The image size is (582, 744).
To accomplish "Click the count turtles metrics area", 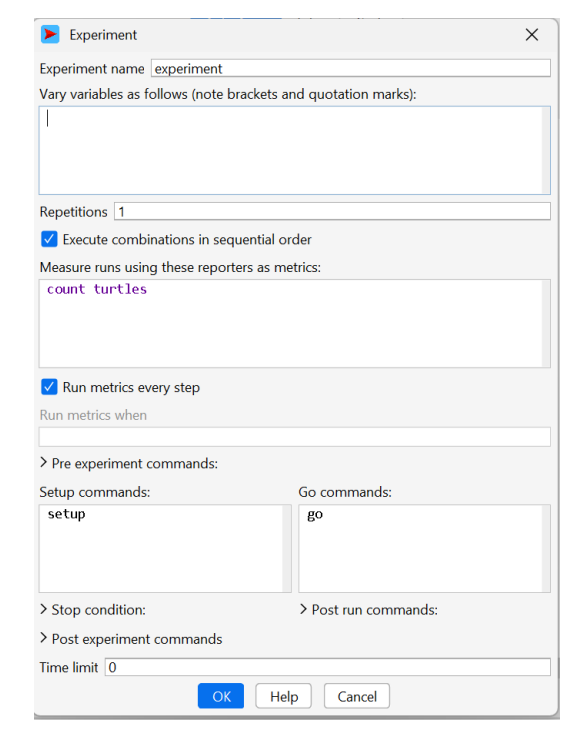I will click(x=291, y=324).
